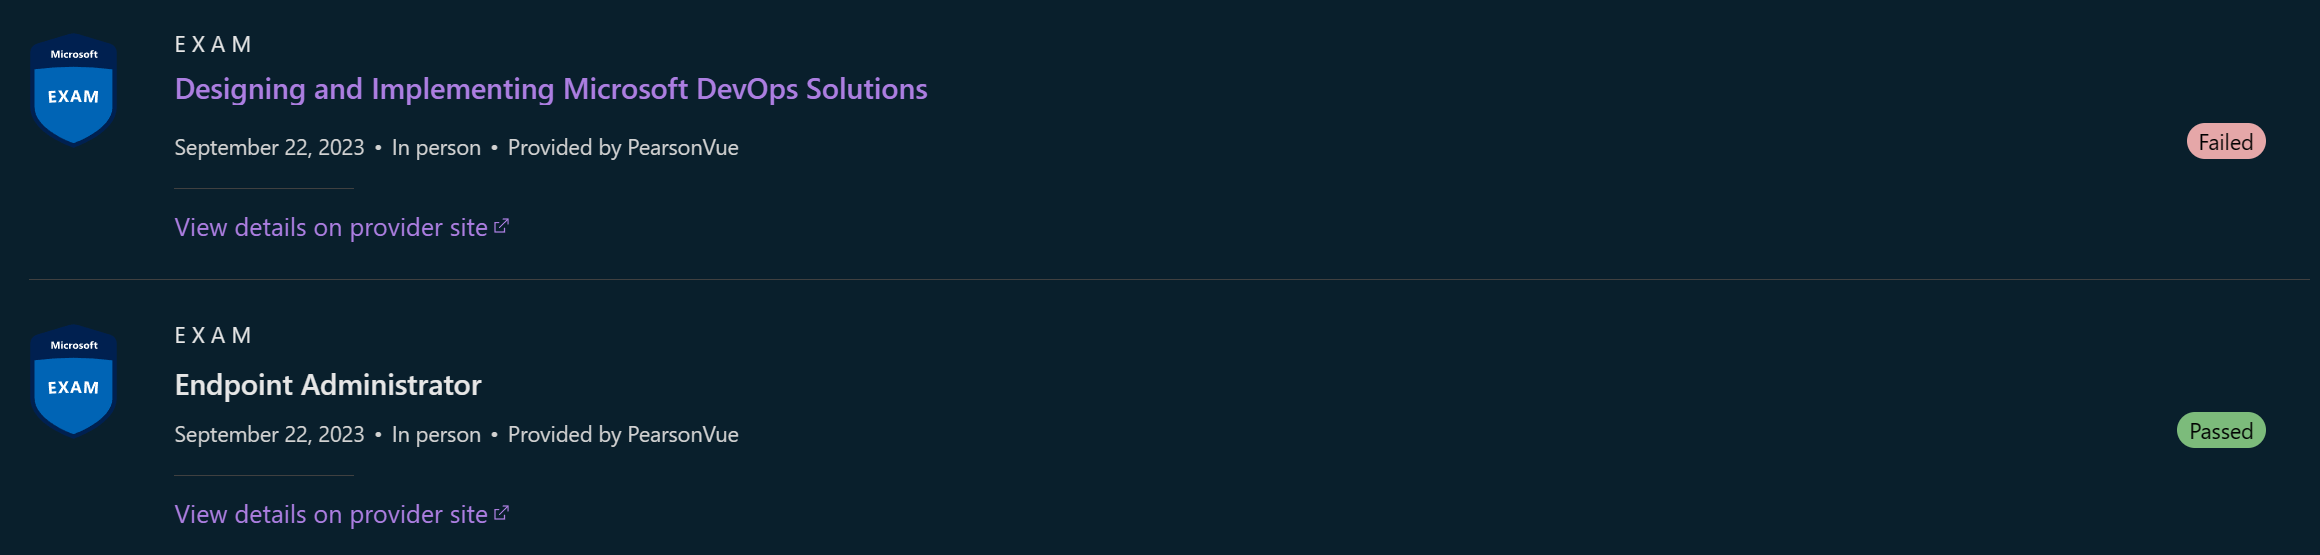Click the red Failed status badge
Screen dimensions: 2320x555
[2225, 142]
